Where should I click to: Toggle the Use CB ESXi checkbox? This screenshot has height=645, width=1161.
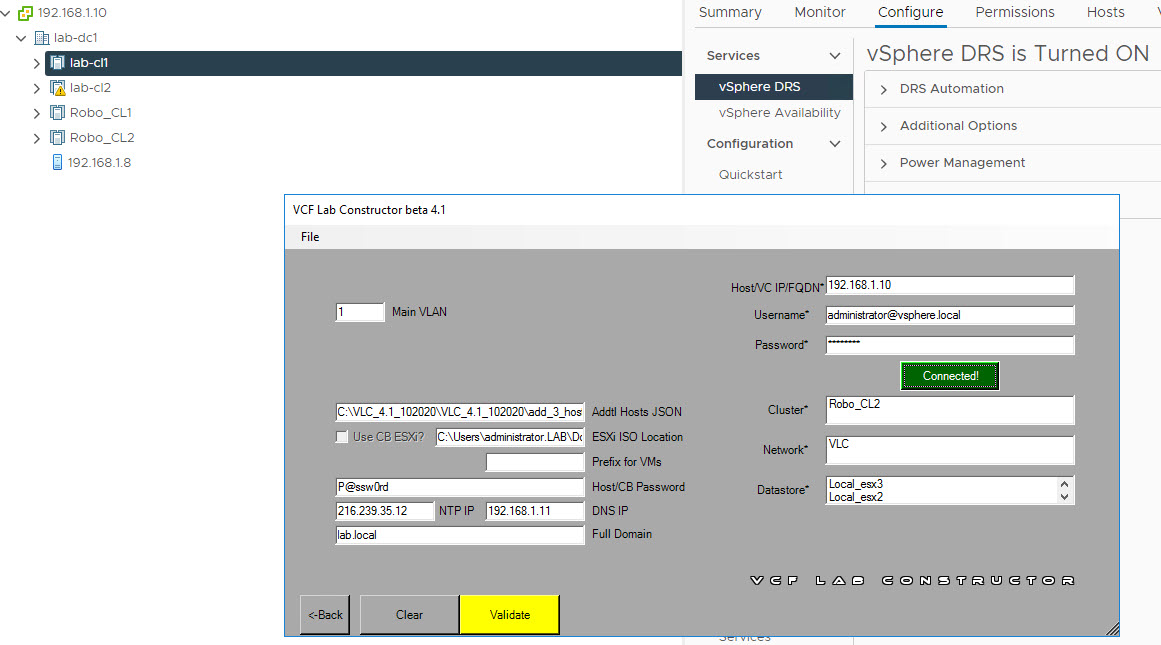[342, 437]
